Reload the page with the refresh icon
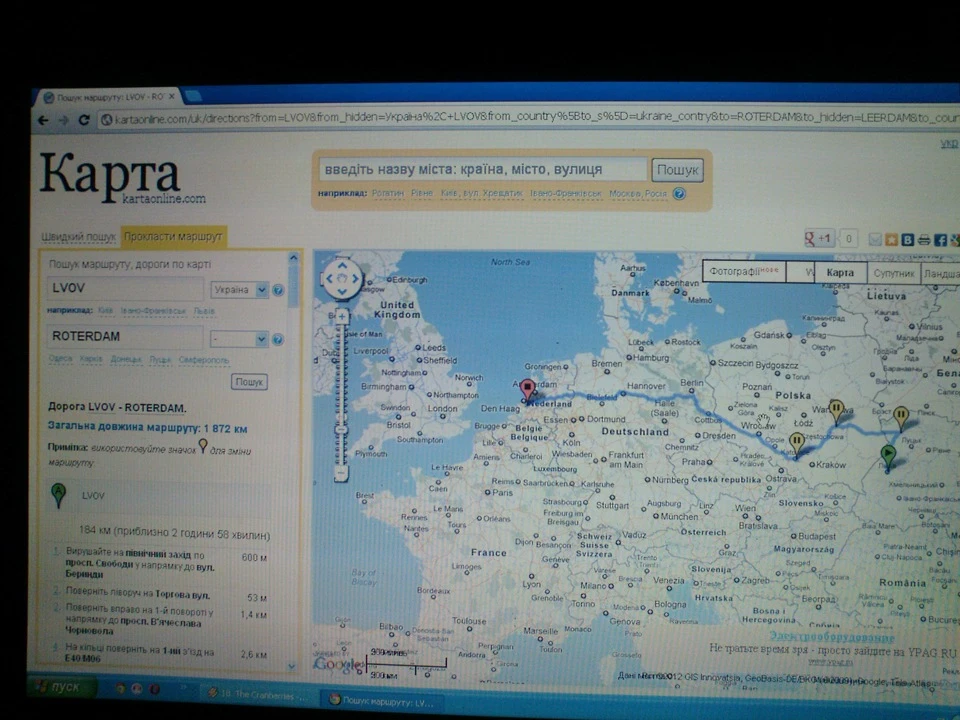Image resolution: width=960 pixels, height=720 pixels. point(84,119)
